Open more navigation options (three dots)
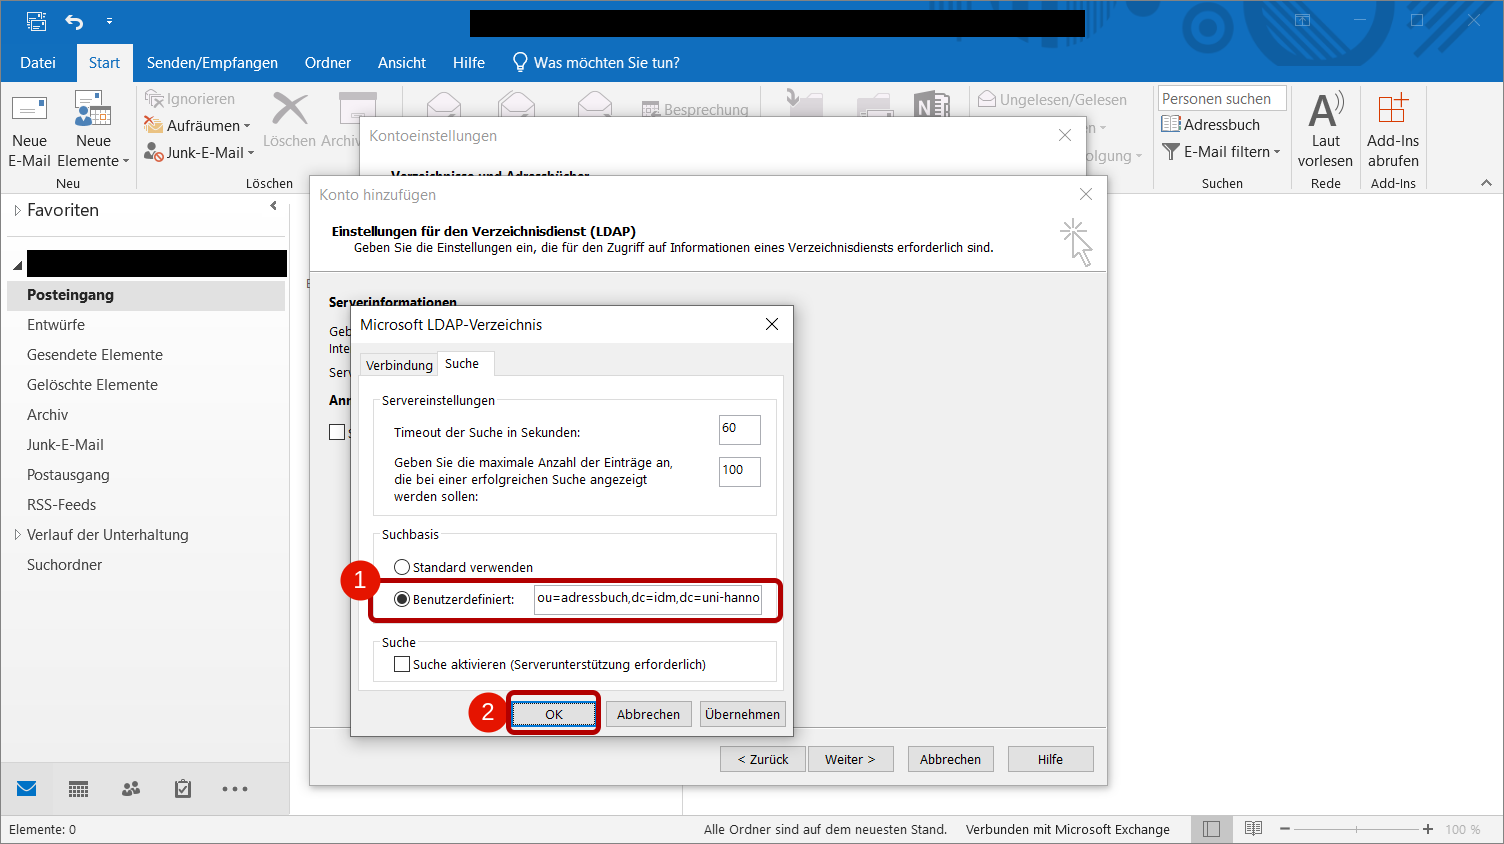 click(x=235, y=789)
